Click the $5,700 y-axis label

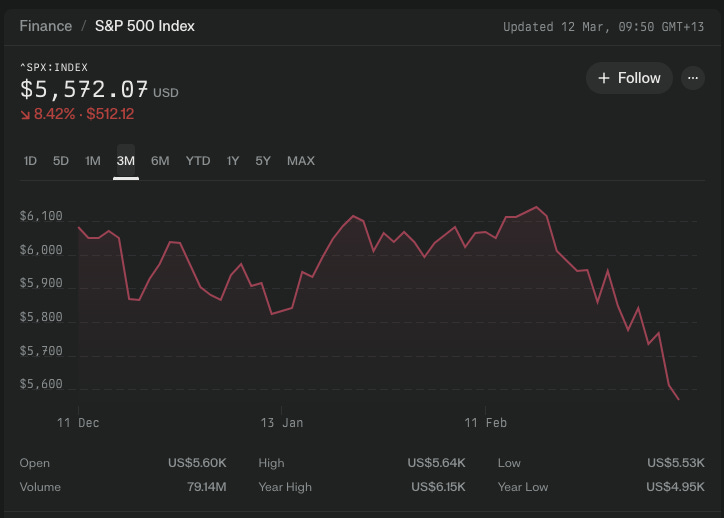[41, 351]
